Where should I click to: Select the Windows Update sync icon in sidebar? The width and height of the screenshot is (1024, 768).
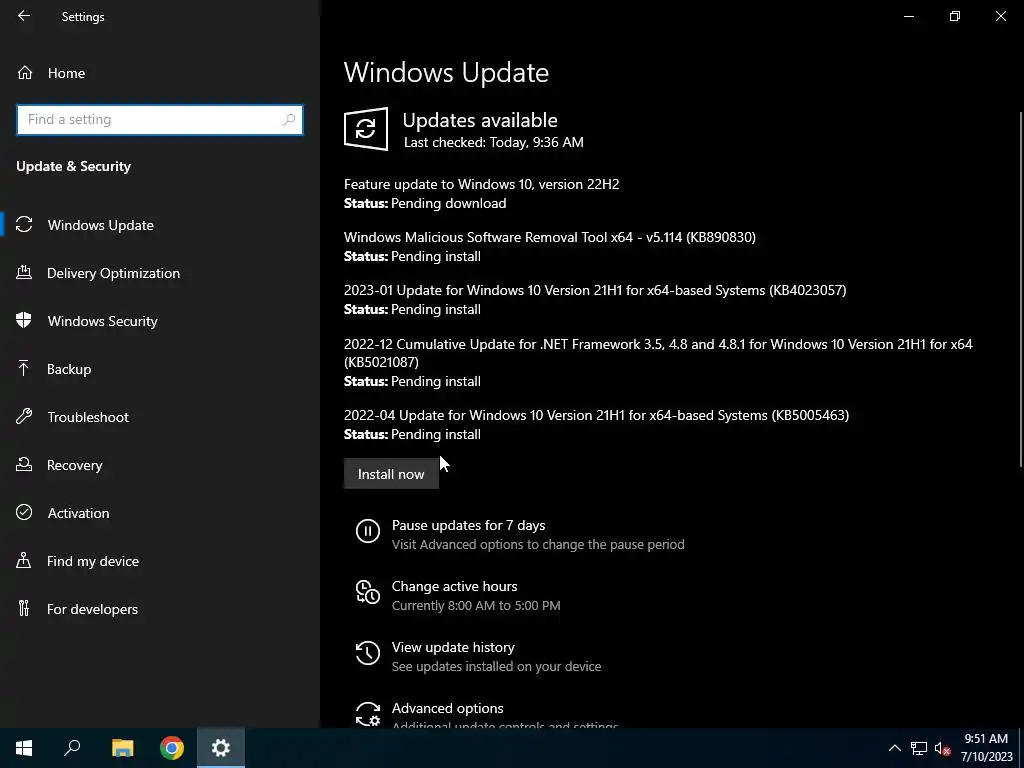pos(24,225)
